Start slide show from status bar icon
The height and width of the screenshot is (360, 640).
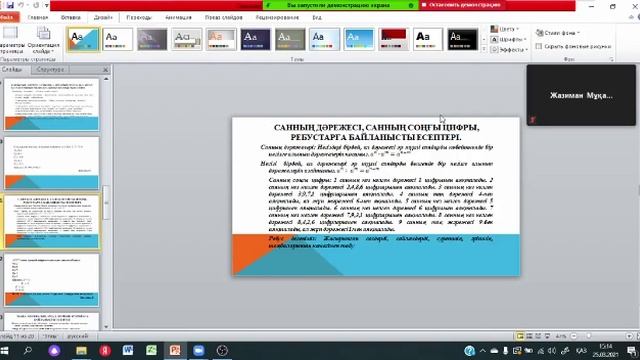(547, 336)
